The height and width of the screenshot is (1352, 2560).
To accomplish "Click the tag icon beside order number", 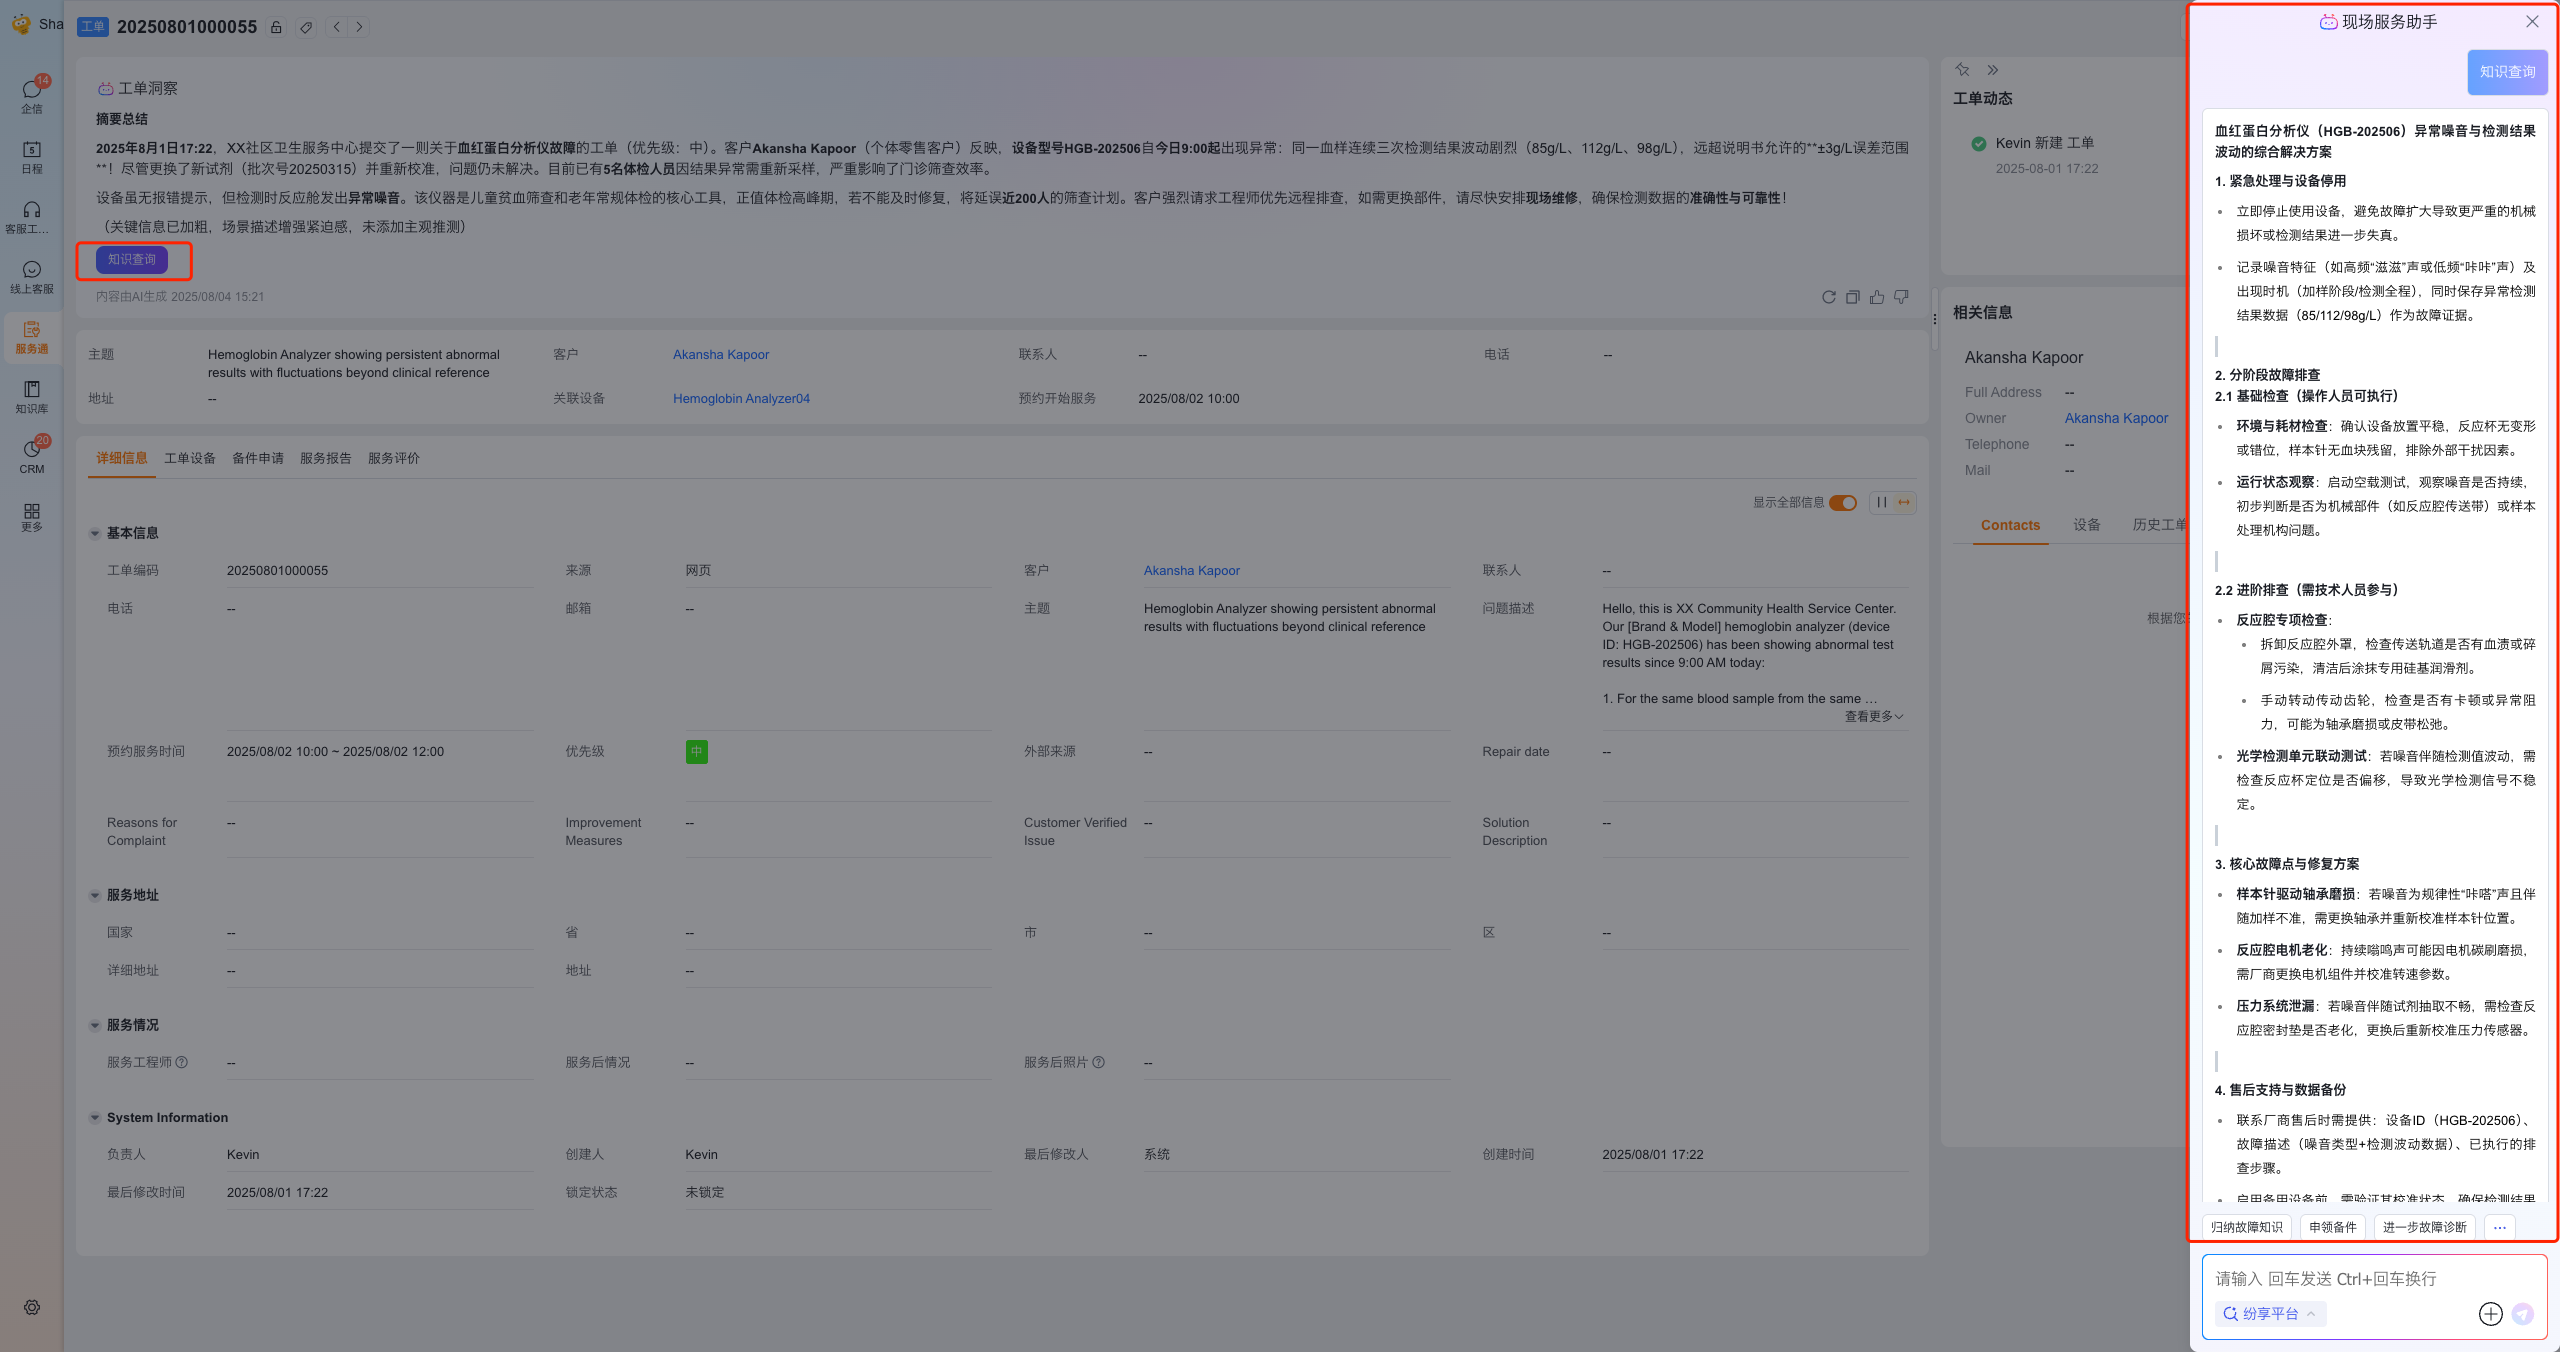I will coord(306,27).
